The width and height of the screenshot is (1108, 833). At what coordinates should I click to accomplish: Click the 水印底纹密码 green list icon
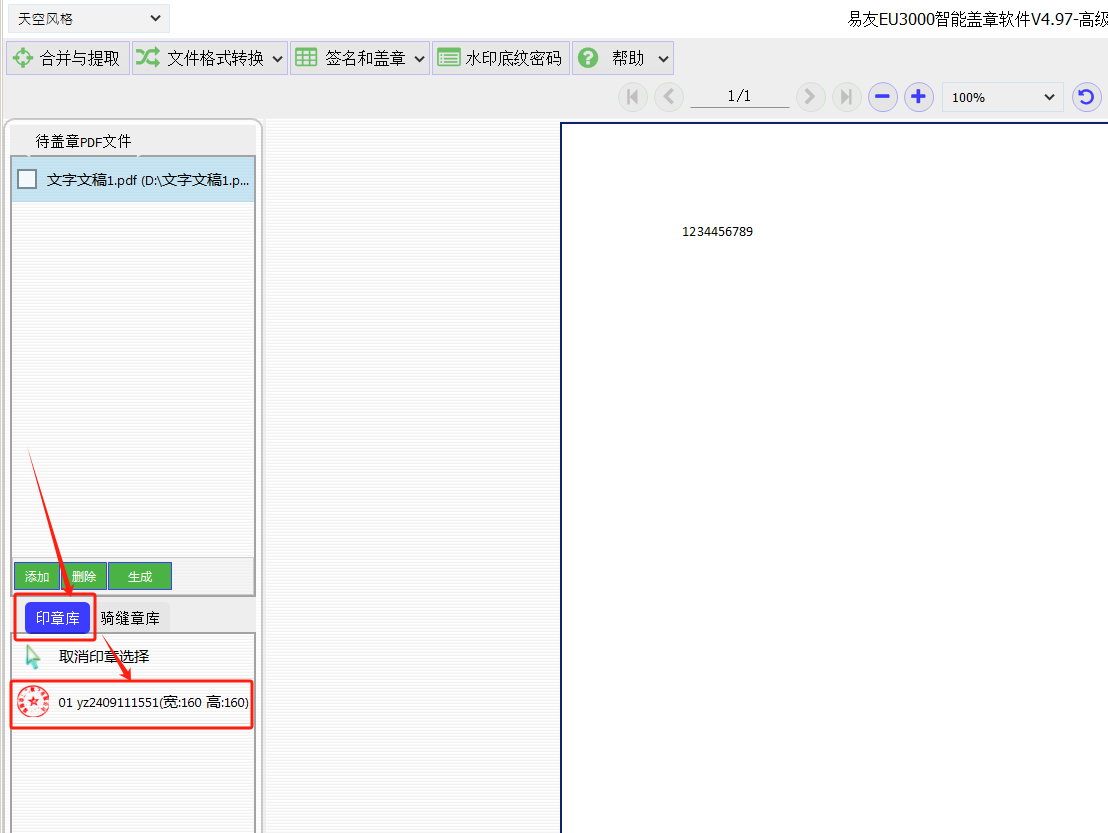tap(449, 57)
